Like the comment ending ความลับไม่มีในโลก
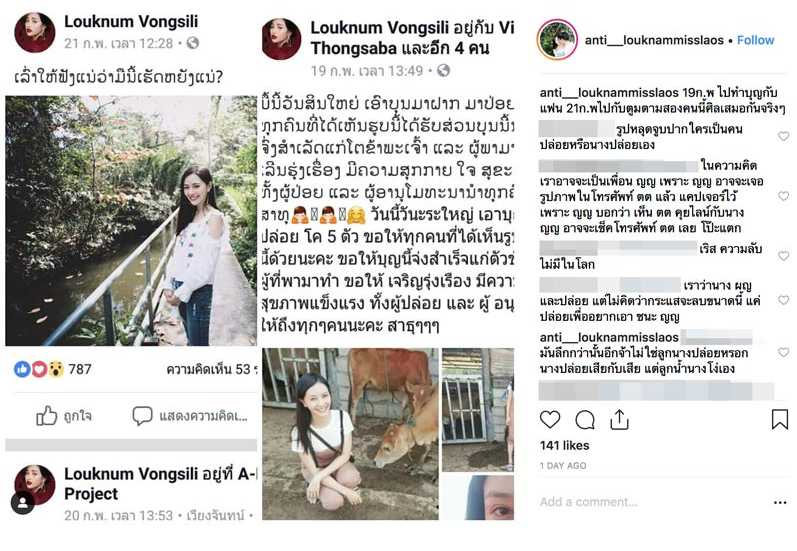Screen dimensions: 797x551 click(783, 256)
